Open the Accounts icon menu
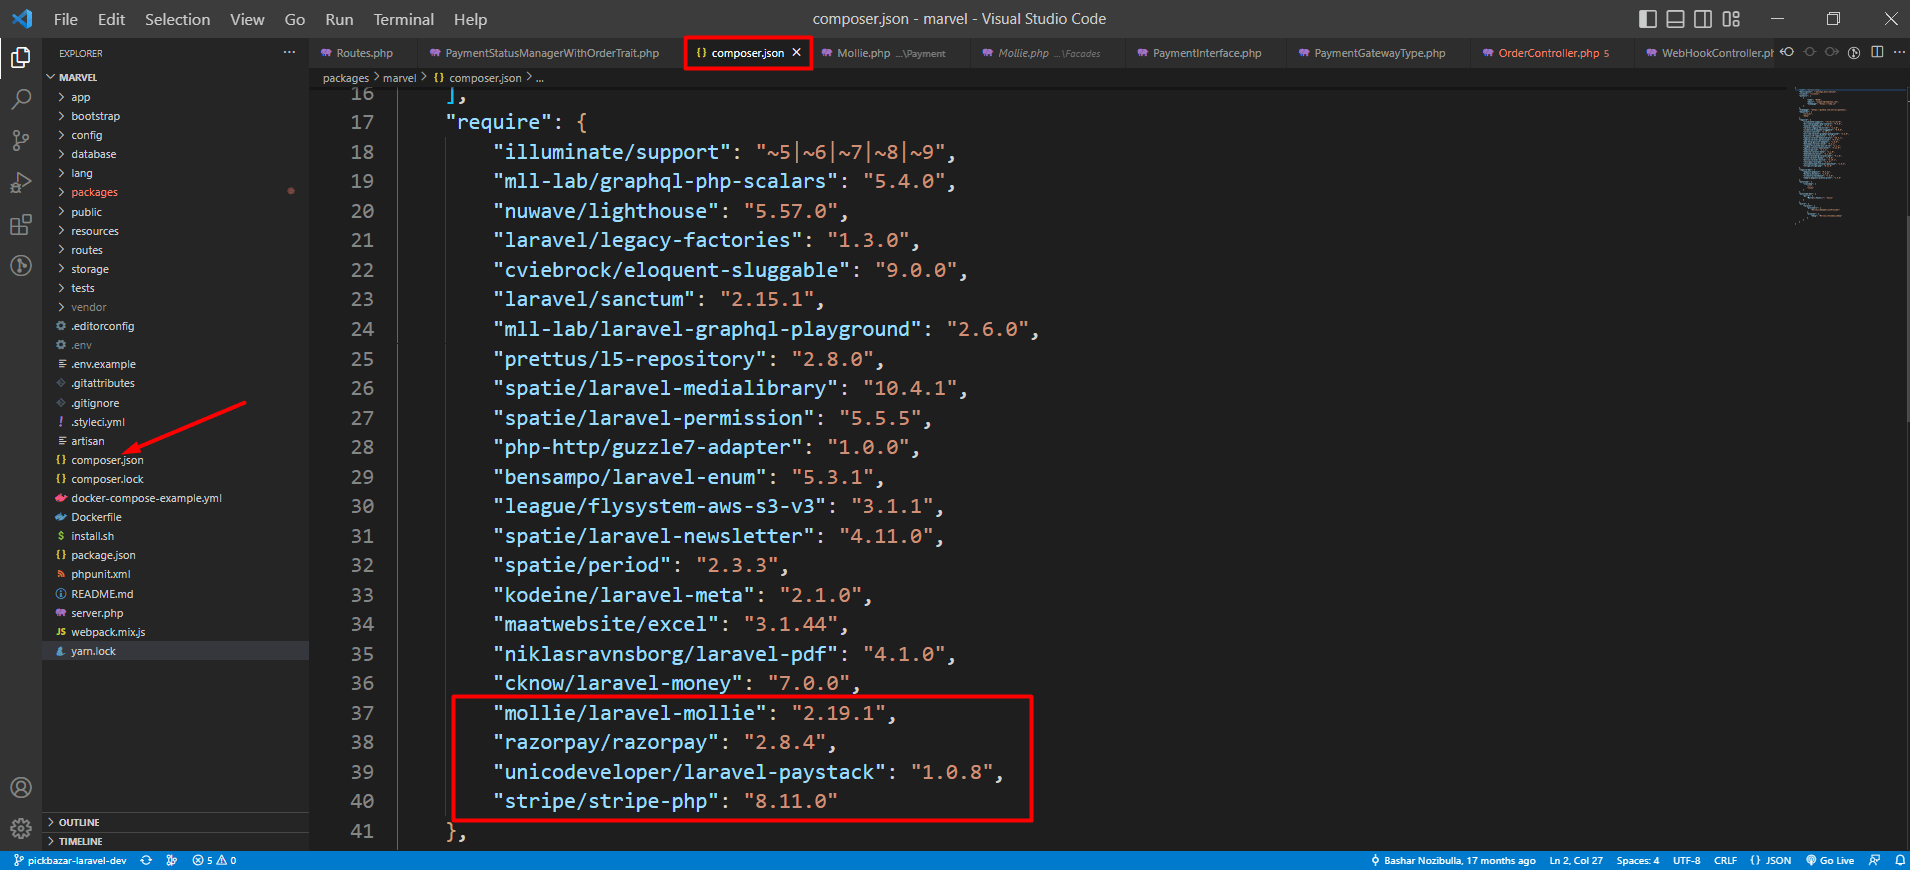 click(x=20, y=787)
